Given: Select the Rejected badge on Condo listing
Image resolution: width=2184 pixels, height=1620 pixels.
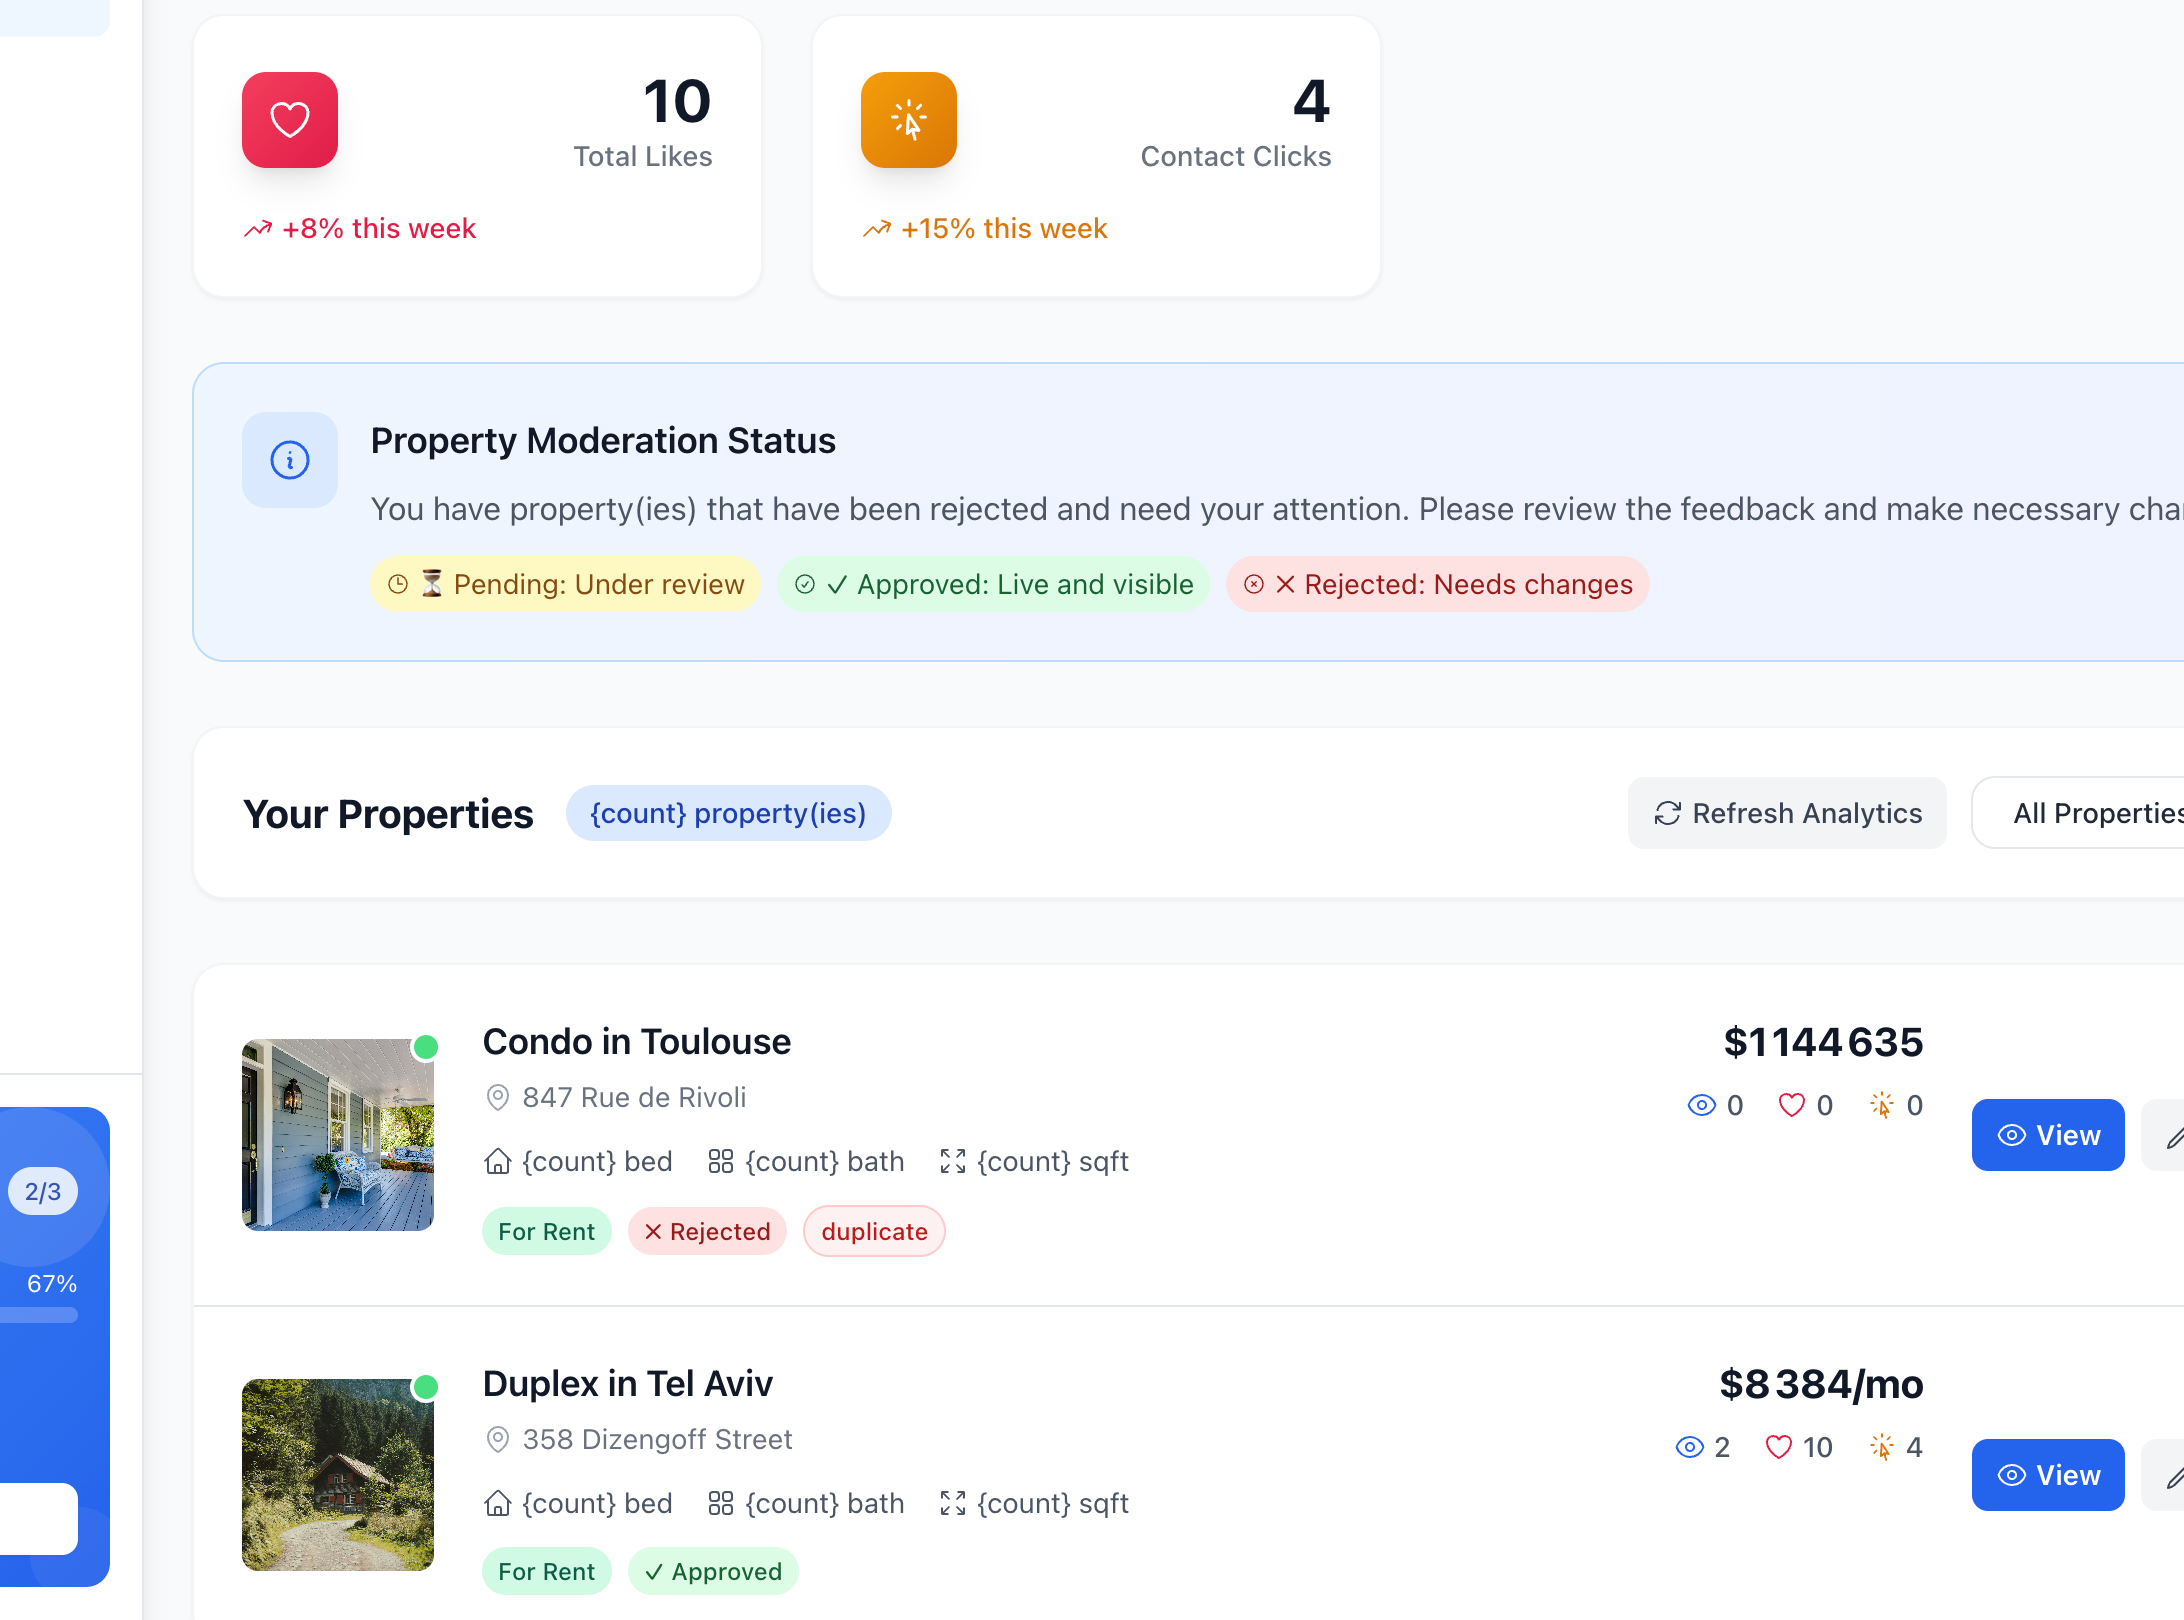Looking at the screenshot, I should [707, 1231].
